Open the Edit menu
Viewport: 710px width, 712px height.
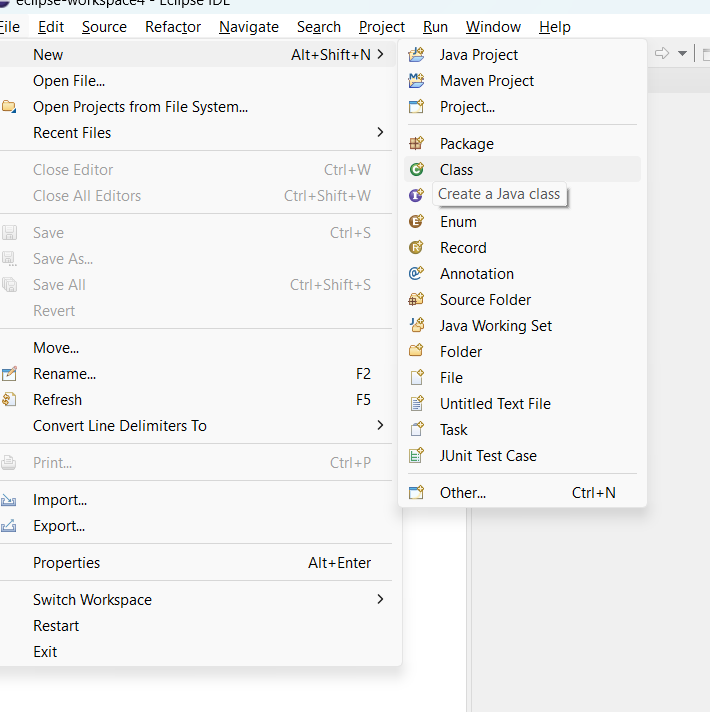(51, 27)
